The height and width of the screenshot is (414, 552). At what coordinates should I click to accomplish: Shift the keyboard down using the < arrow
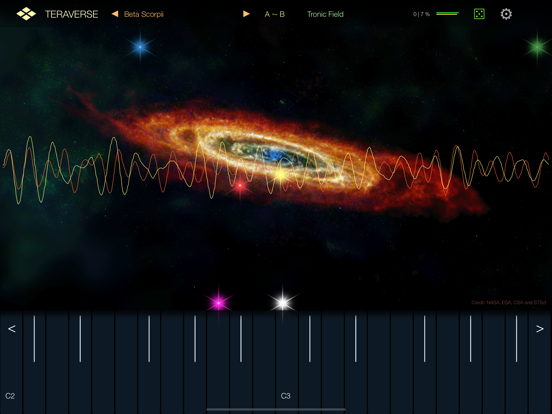pos(12,329)
